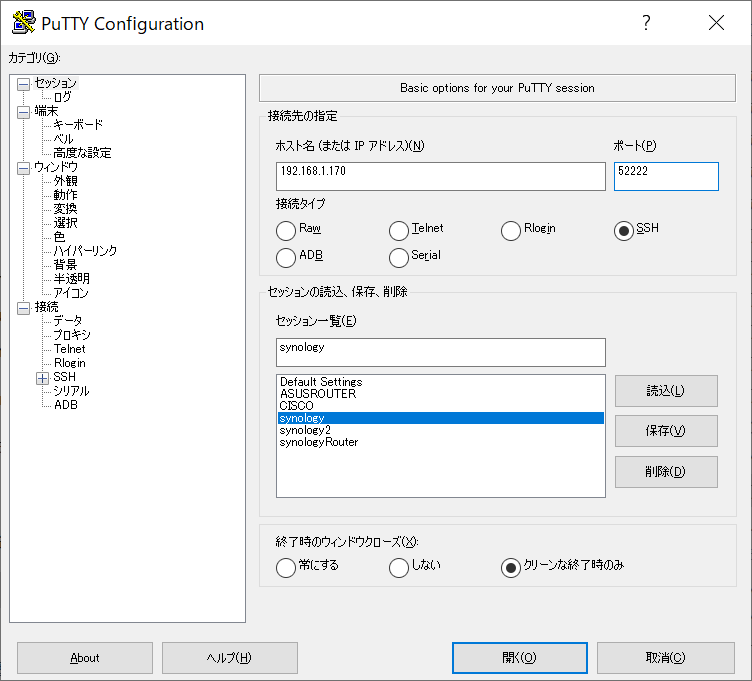Select the SSH connection type
The height and width of the screenshot is (681, 752).
tap(623, 231)
